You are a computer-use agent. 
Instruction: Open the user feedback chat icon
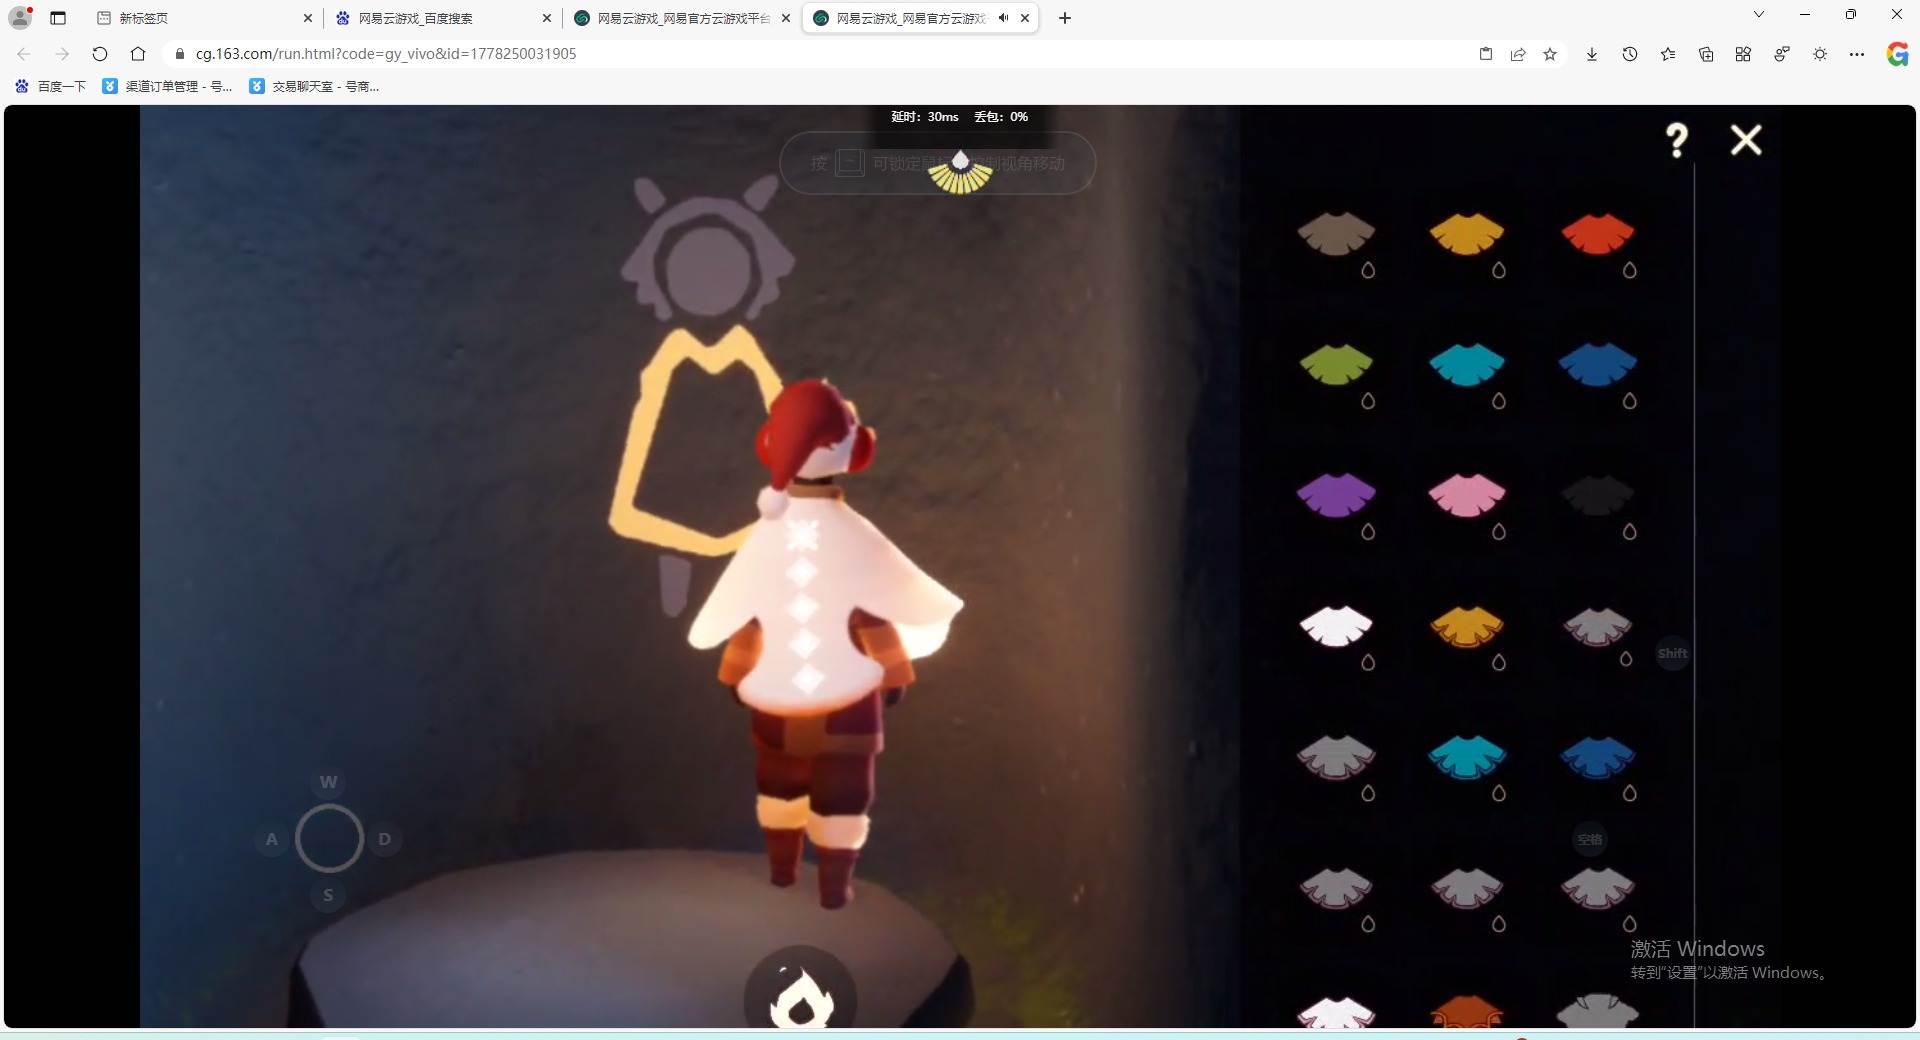1782,54
